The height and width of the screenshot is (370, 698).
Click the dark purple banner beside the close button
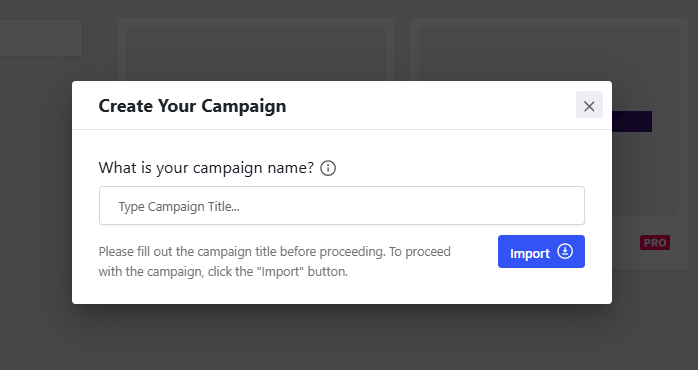(632, 122)
